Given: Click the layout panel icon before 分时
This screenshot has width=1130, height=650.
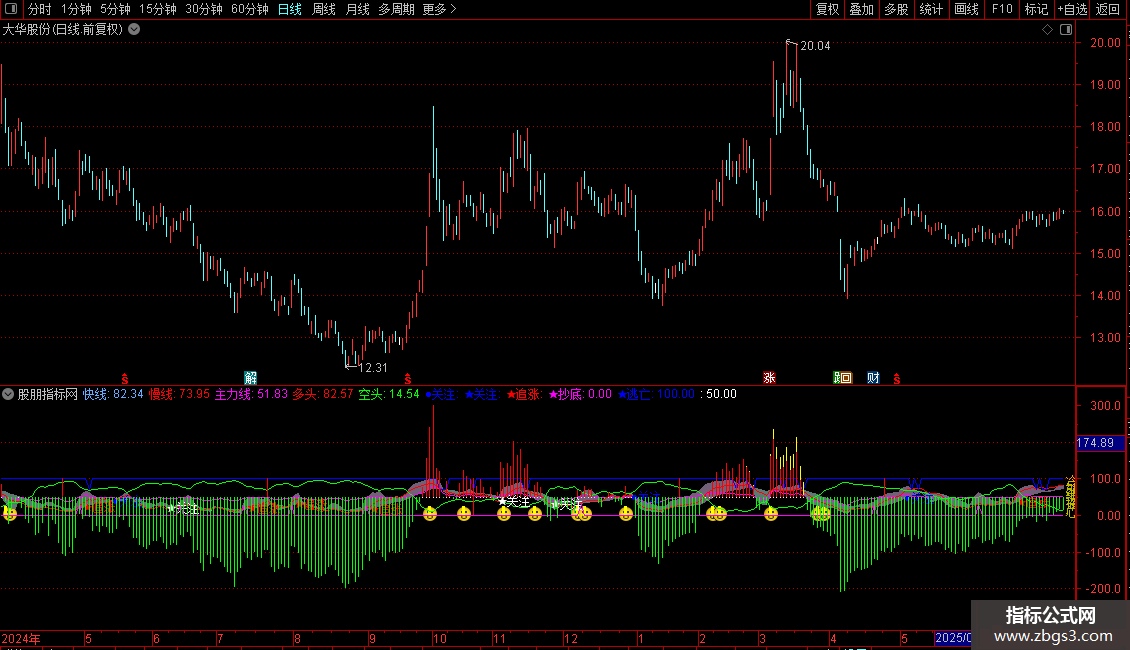Looking at the screenshot, I should (11, 9).
